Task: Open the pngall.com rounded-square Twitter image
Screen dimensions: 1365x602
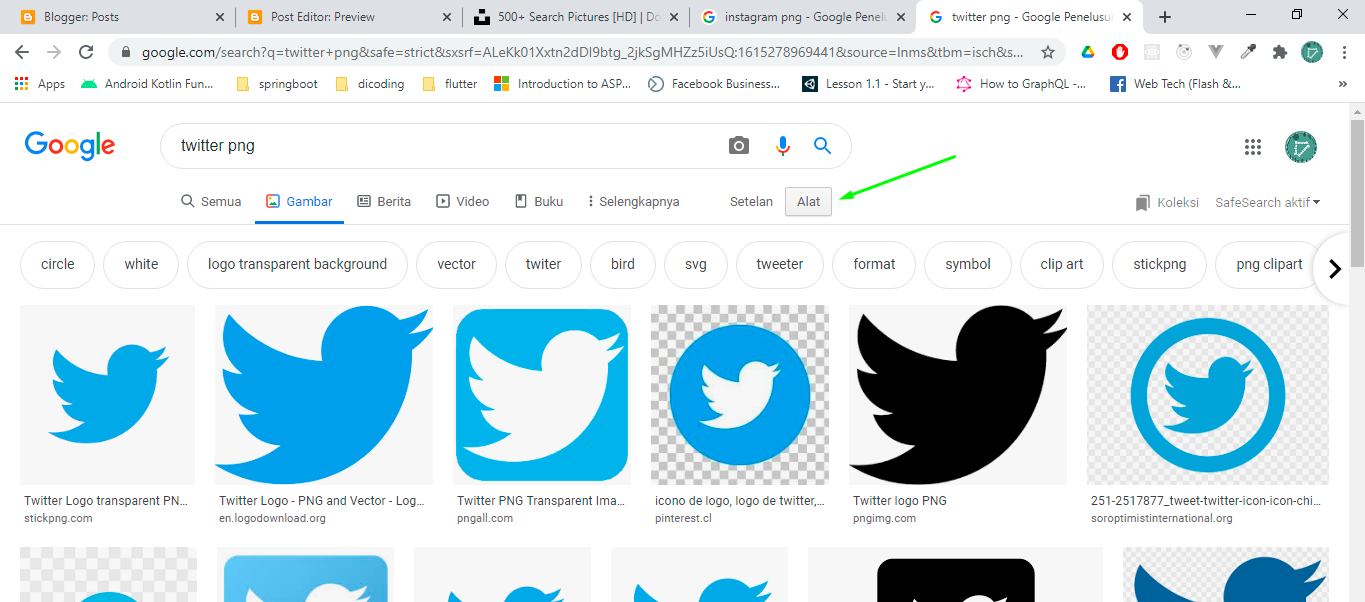Action: tap(542, 395)
